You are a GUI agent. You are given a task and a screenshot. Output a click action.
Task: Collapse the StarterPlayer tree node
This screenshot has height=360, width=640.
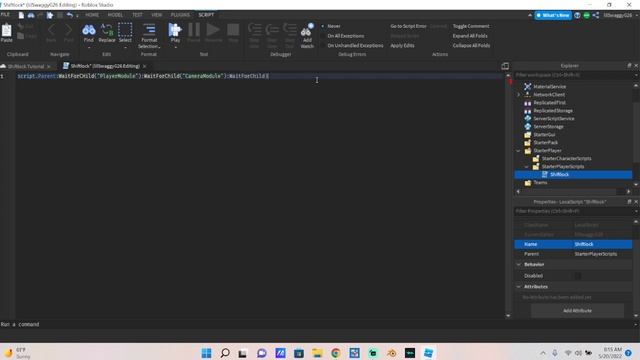tap(518, 151)
